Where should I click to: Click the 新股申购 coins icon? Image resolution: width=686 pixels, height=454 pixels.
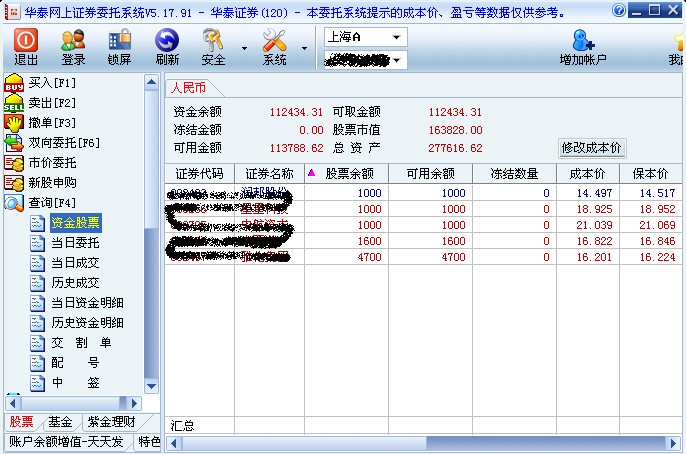tap(14, 183)
